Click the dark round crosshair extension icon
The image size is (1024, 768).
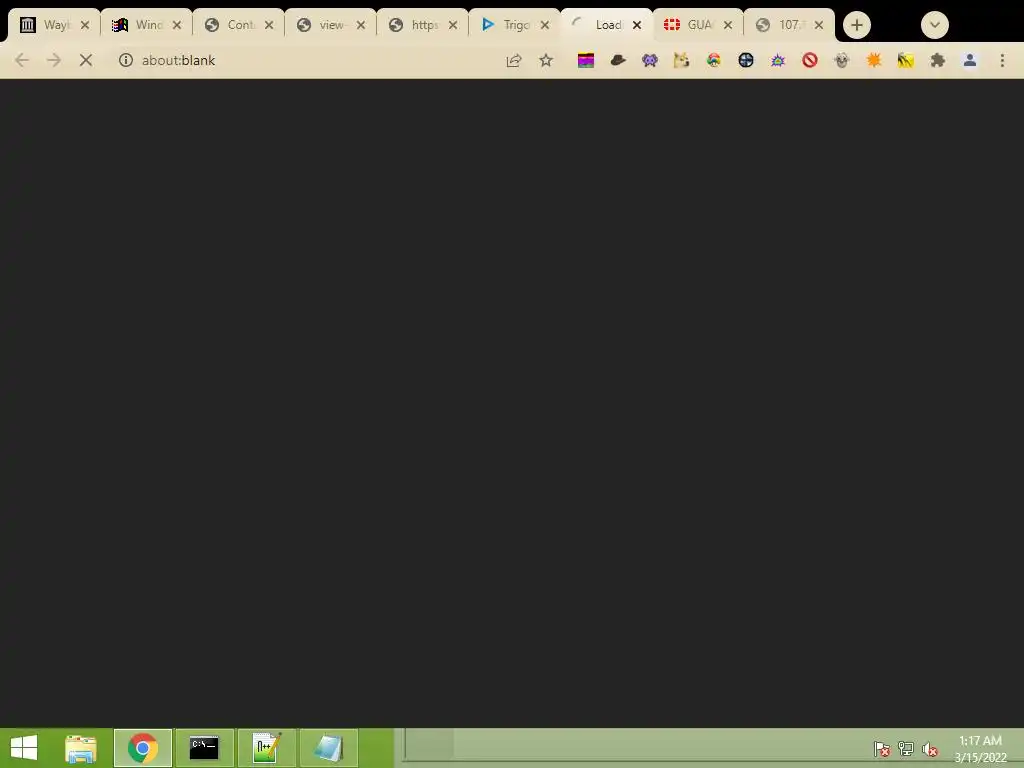click(746, 60)
